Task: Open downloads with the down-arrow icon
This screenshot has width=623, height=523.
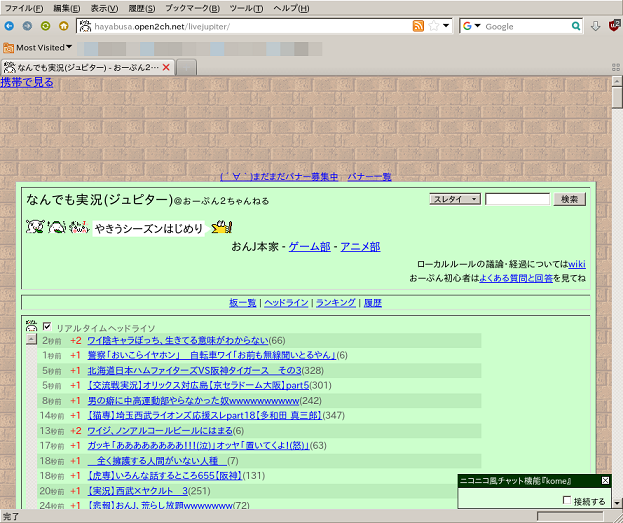Action: point(595,26)
